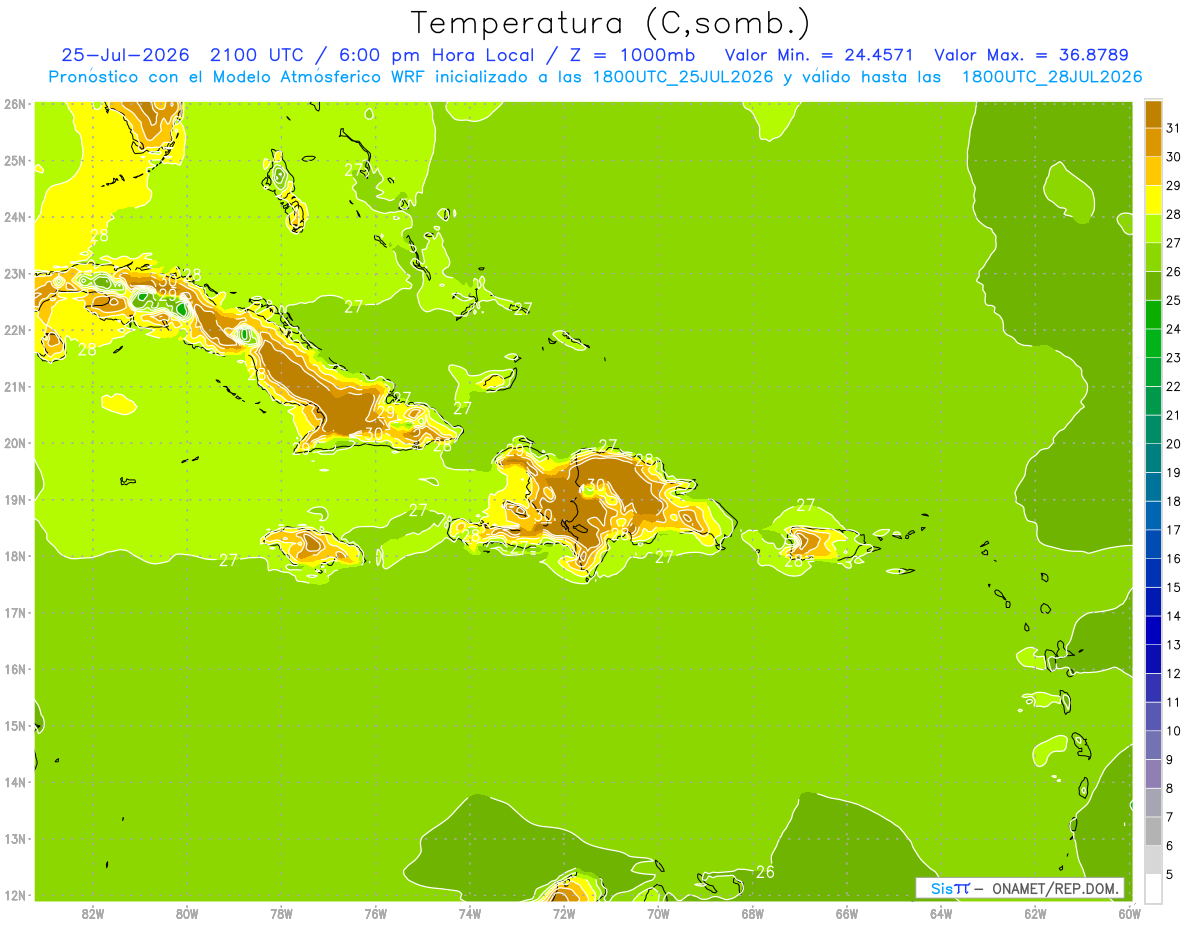Click the longitude label "68W"
1200x927 pixels.
(753, 913)
